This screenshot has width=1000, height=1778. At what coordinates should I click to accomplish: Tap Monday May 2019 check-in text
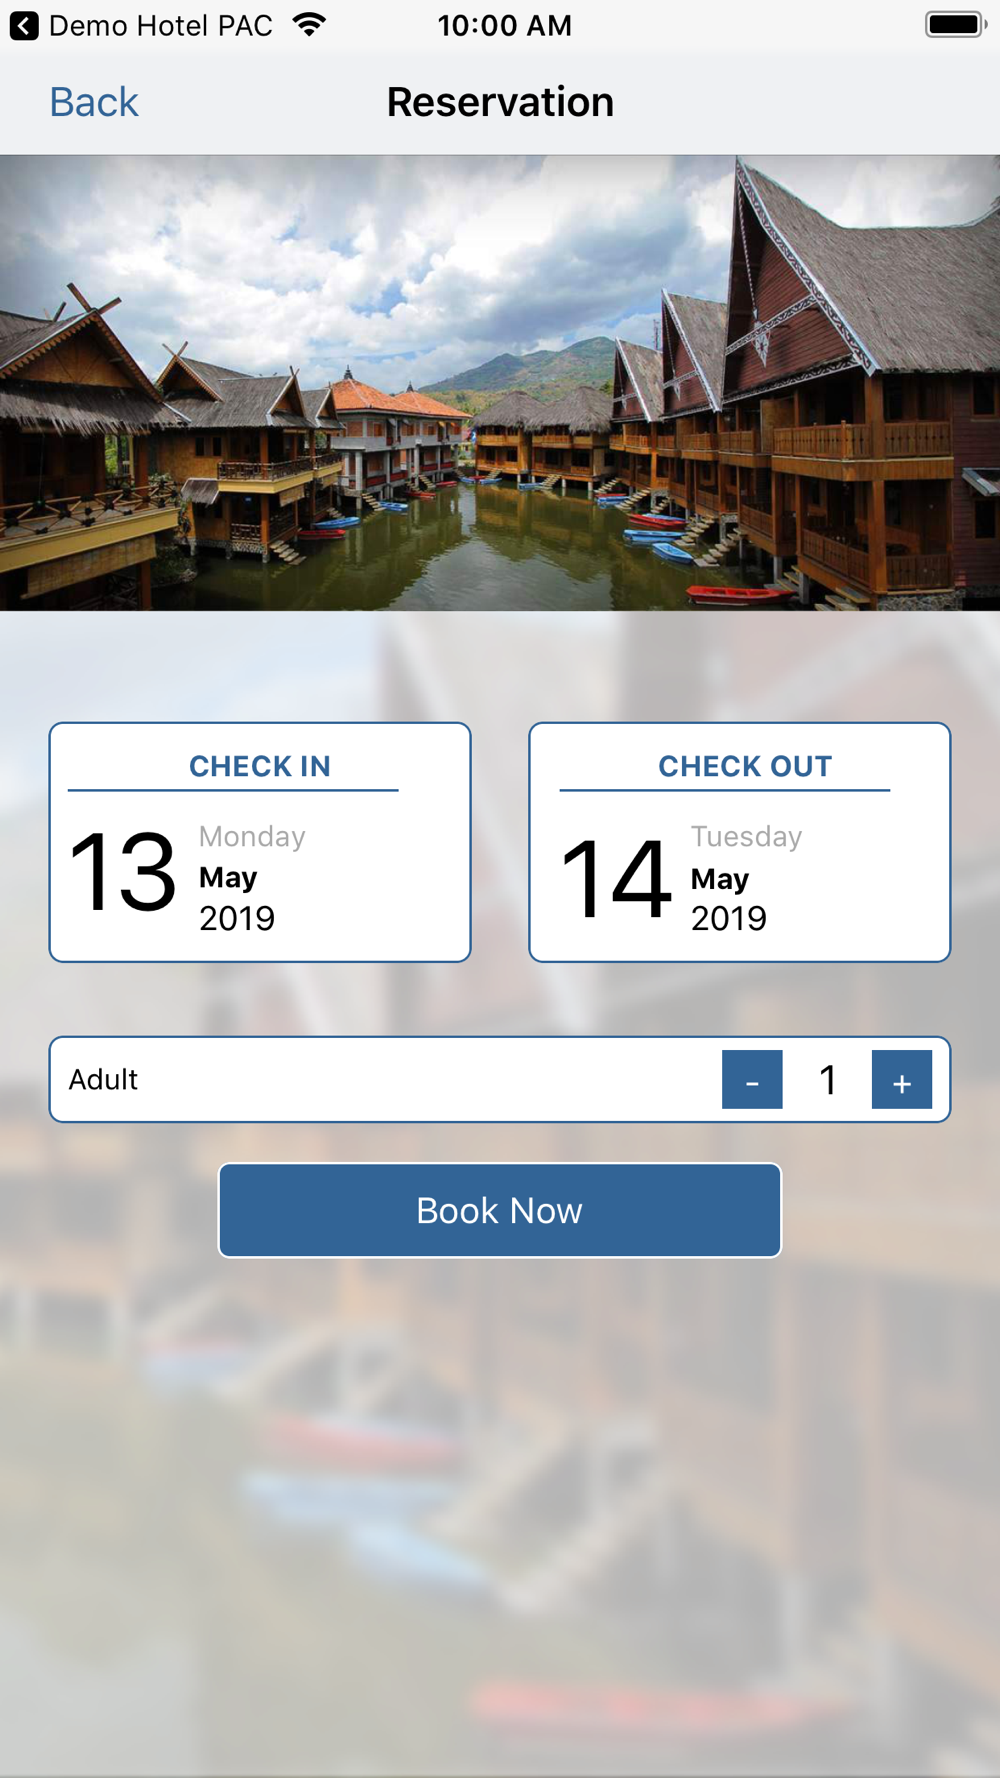tap(252, 877)
